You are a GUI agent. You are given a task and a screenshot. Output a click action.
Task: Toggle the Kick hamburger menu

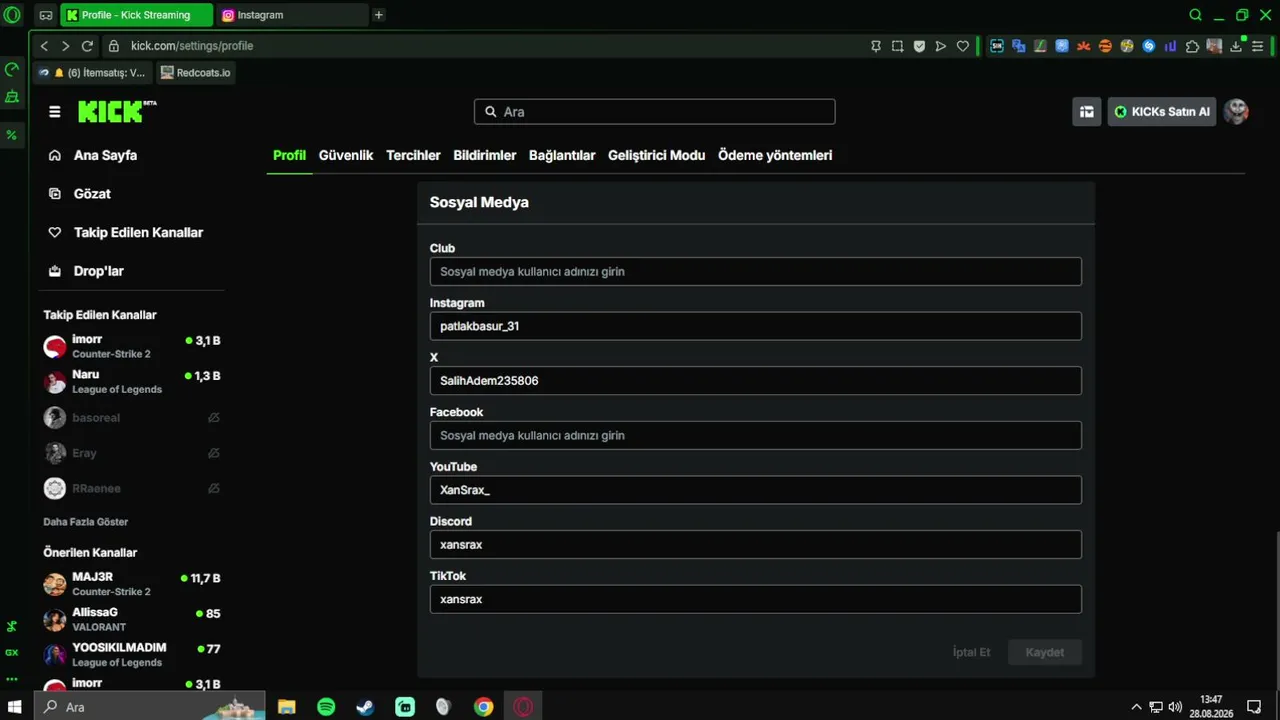pyautogui.click(x=55, y=112)
